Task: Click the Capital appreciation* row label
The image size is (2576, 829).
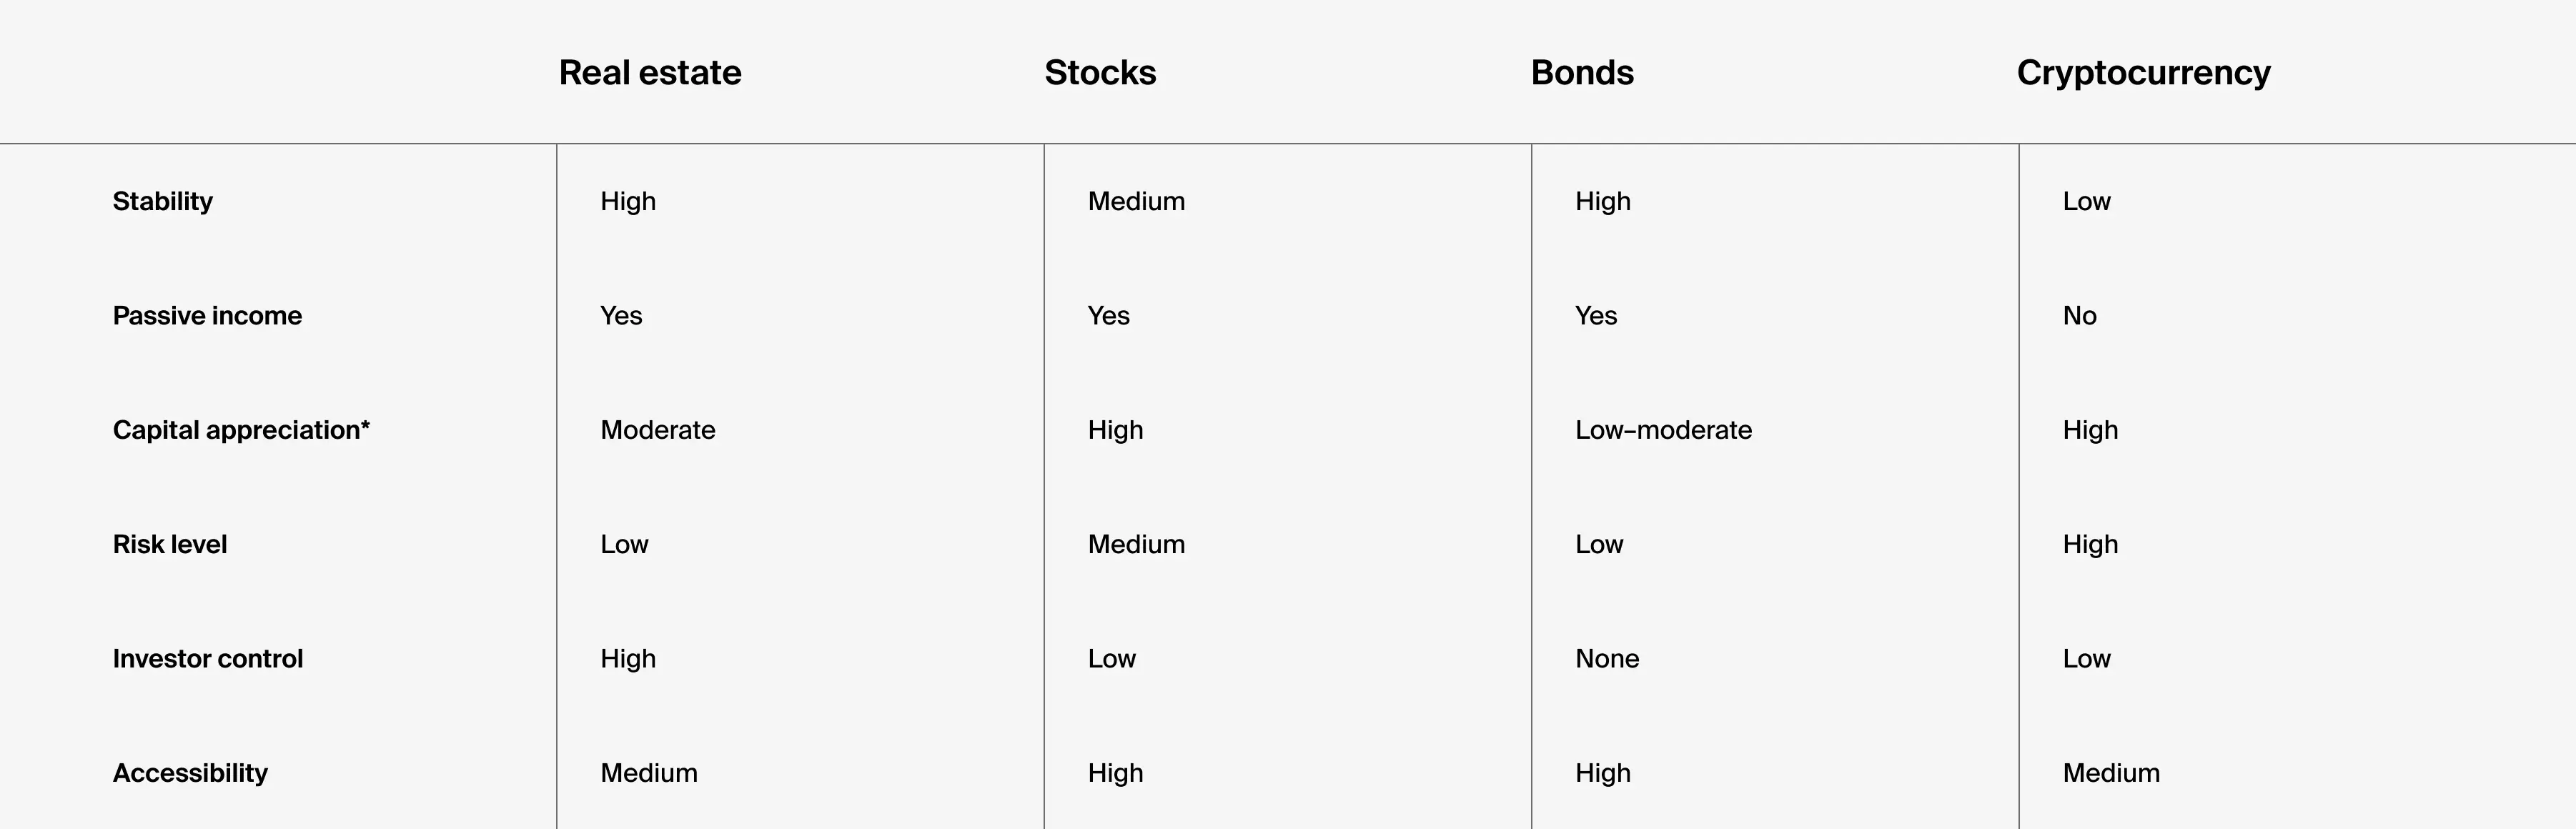Action: pos(241,430)
